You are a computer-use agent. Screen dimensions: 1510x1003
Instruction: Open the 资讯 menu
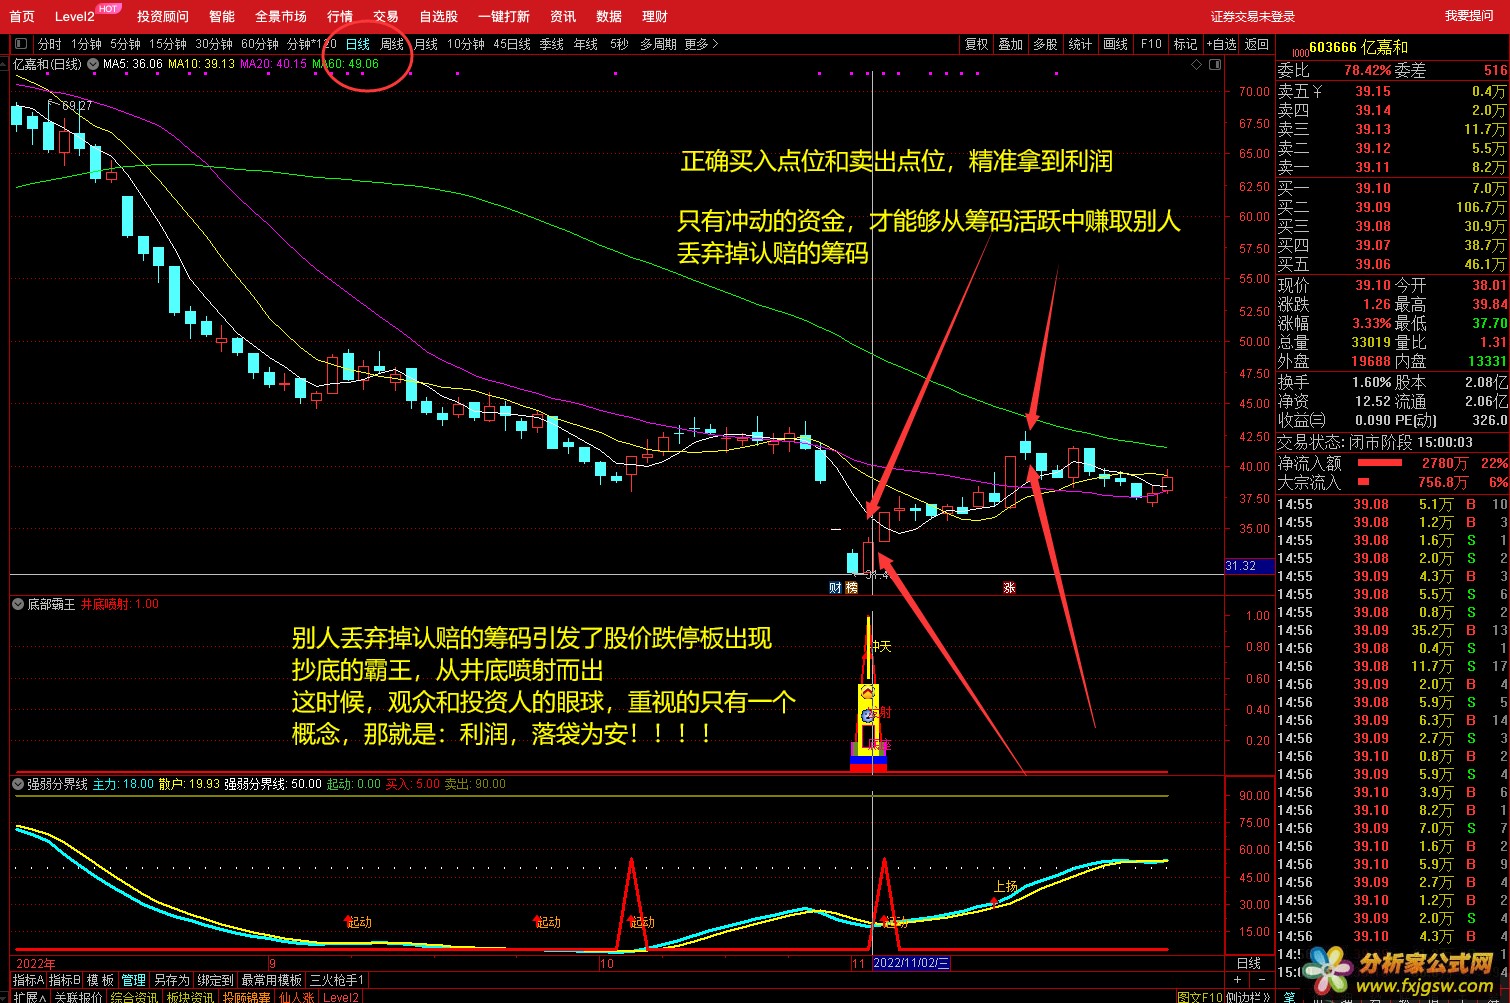[x=563, y=16]
